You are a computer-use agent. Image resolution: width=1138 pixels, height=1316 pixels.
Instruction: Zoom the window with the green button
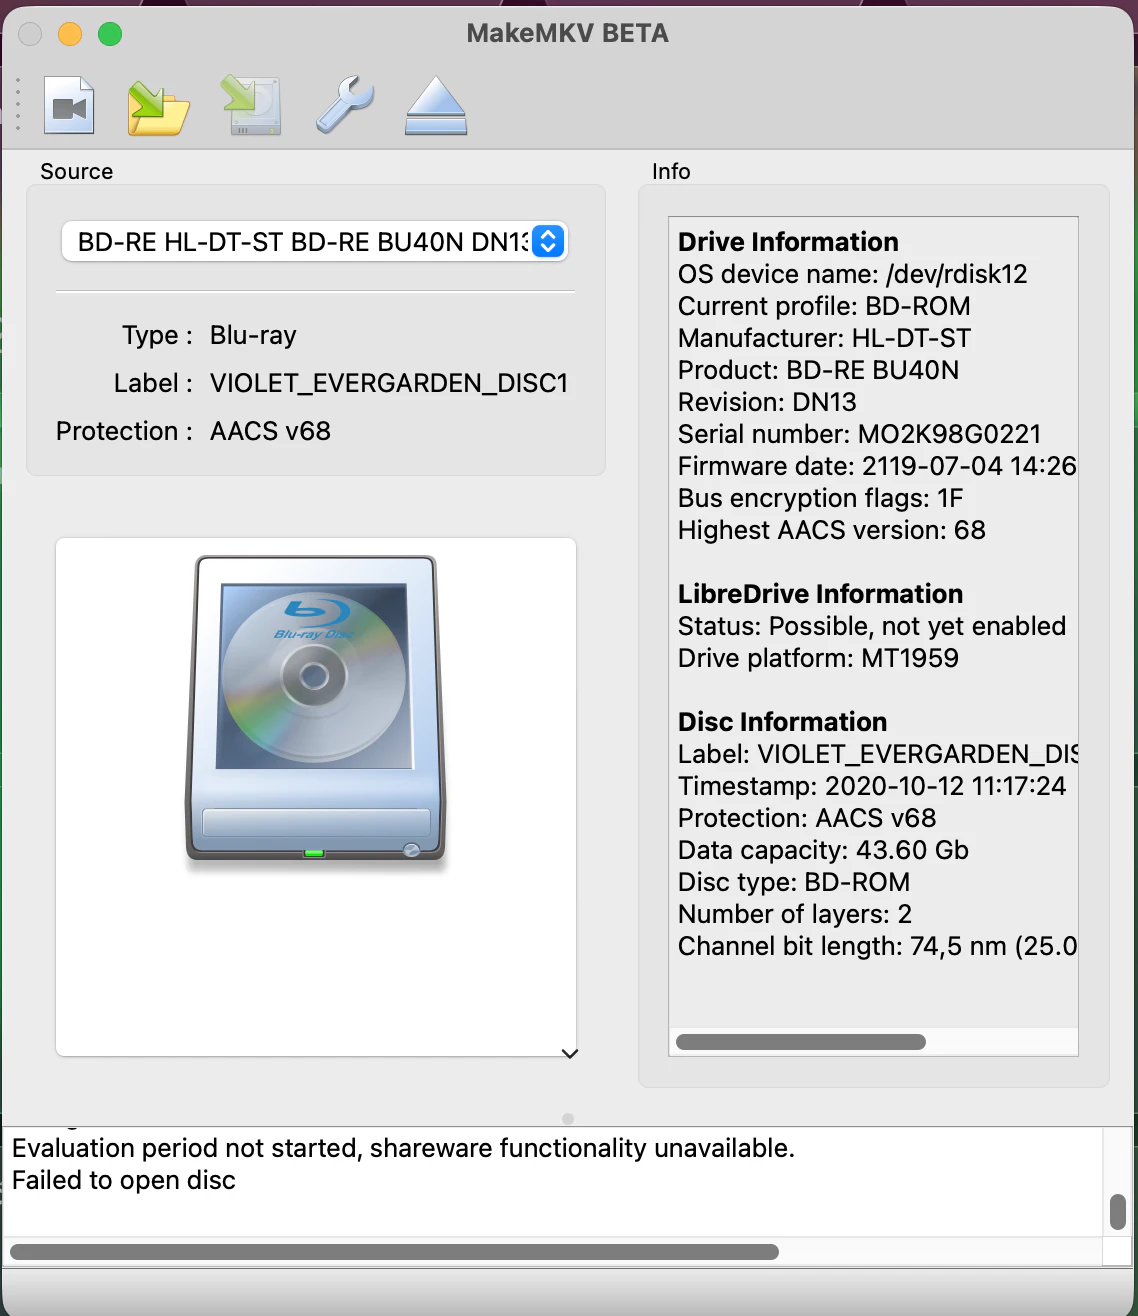pyautogui.click(x=110, y=34)
